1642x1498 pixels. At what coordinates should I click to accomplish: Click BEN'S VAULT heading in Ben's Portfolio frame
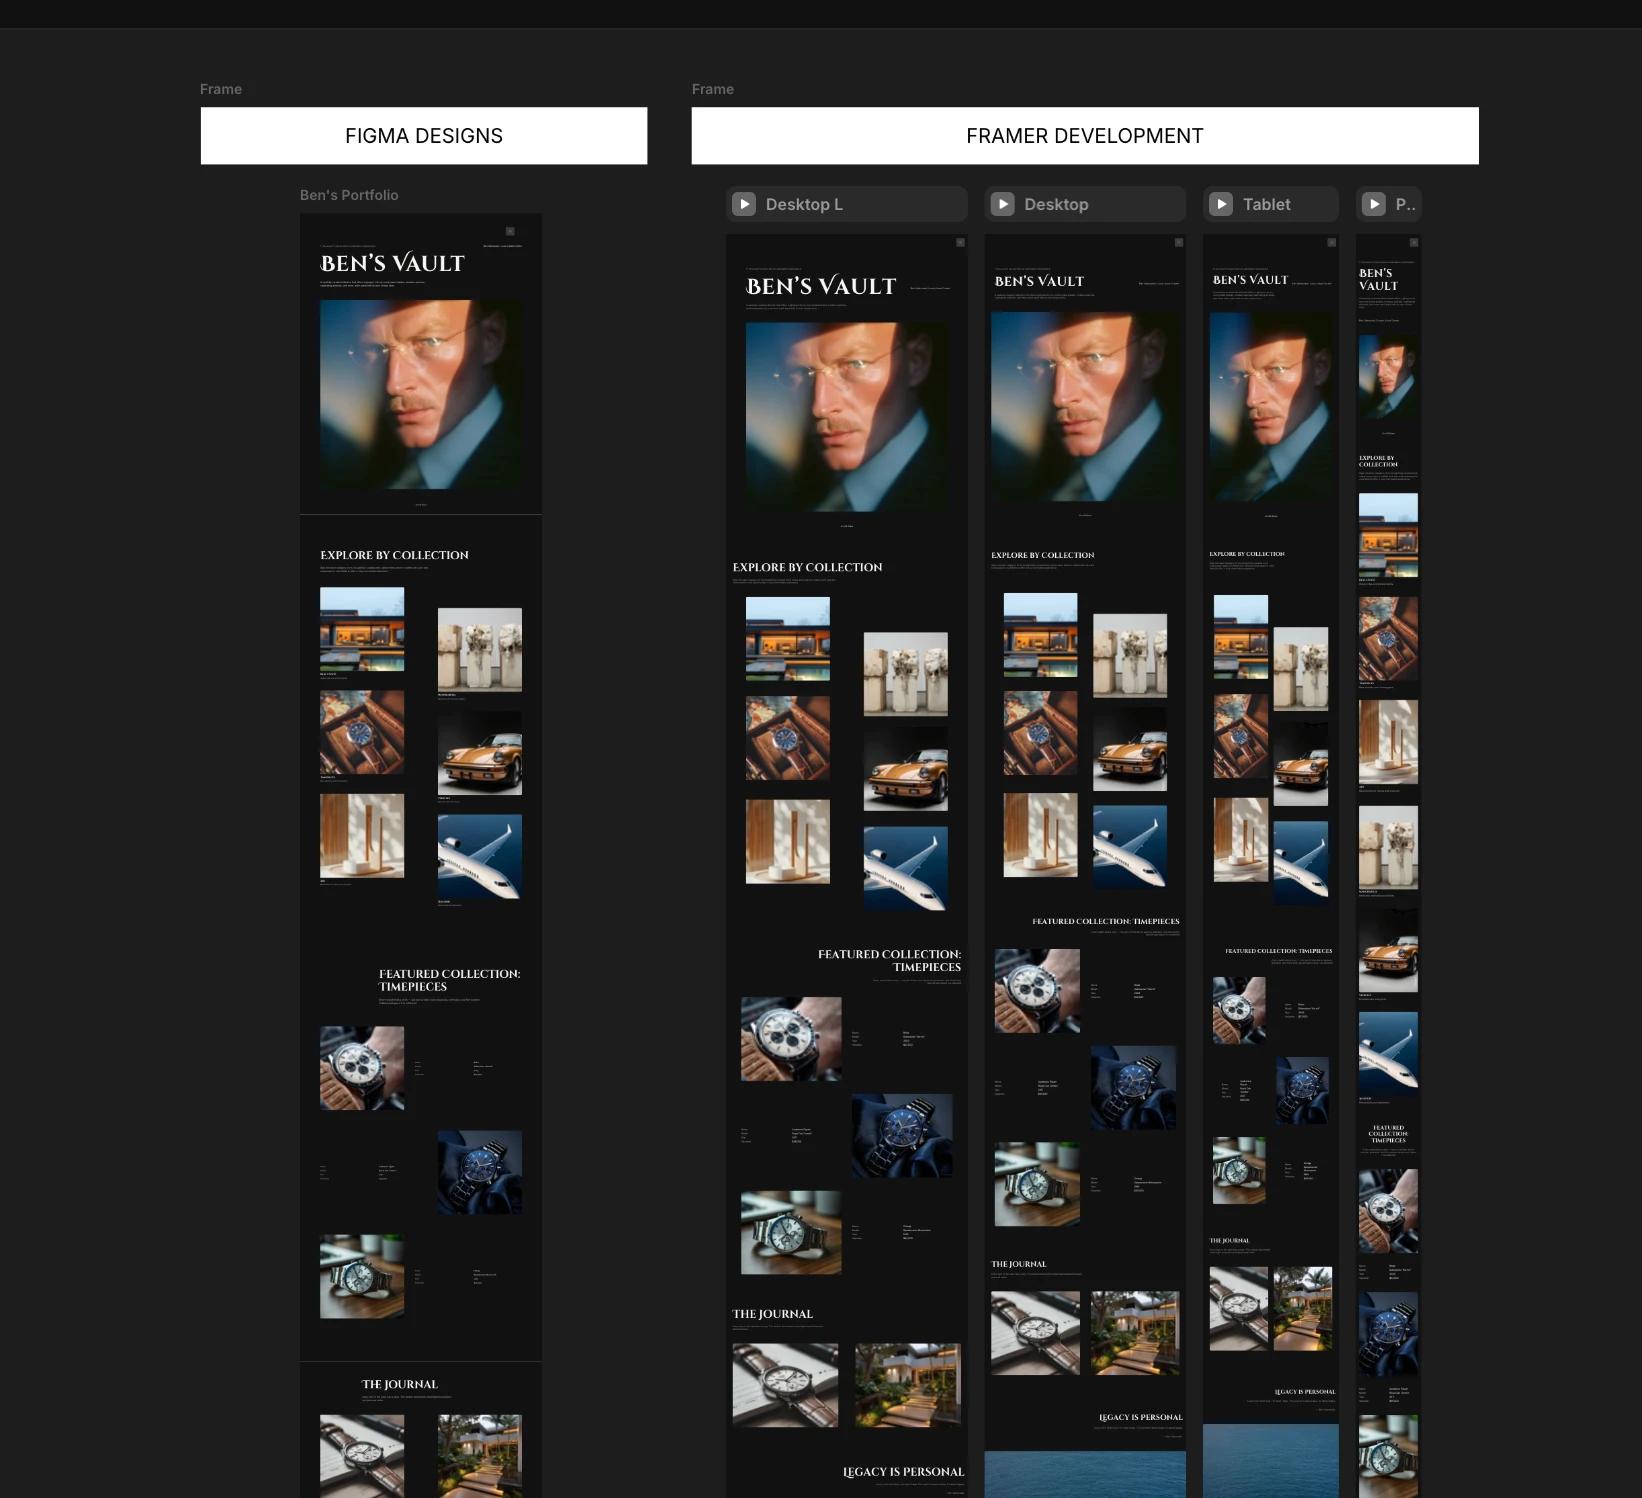(x=392, y=263)
